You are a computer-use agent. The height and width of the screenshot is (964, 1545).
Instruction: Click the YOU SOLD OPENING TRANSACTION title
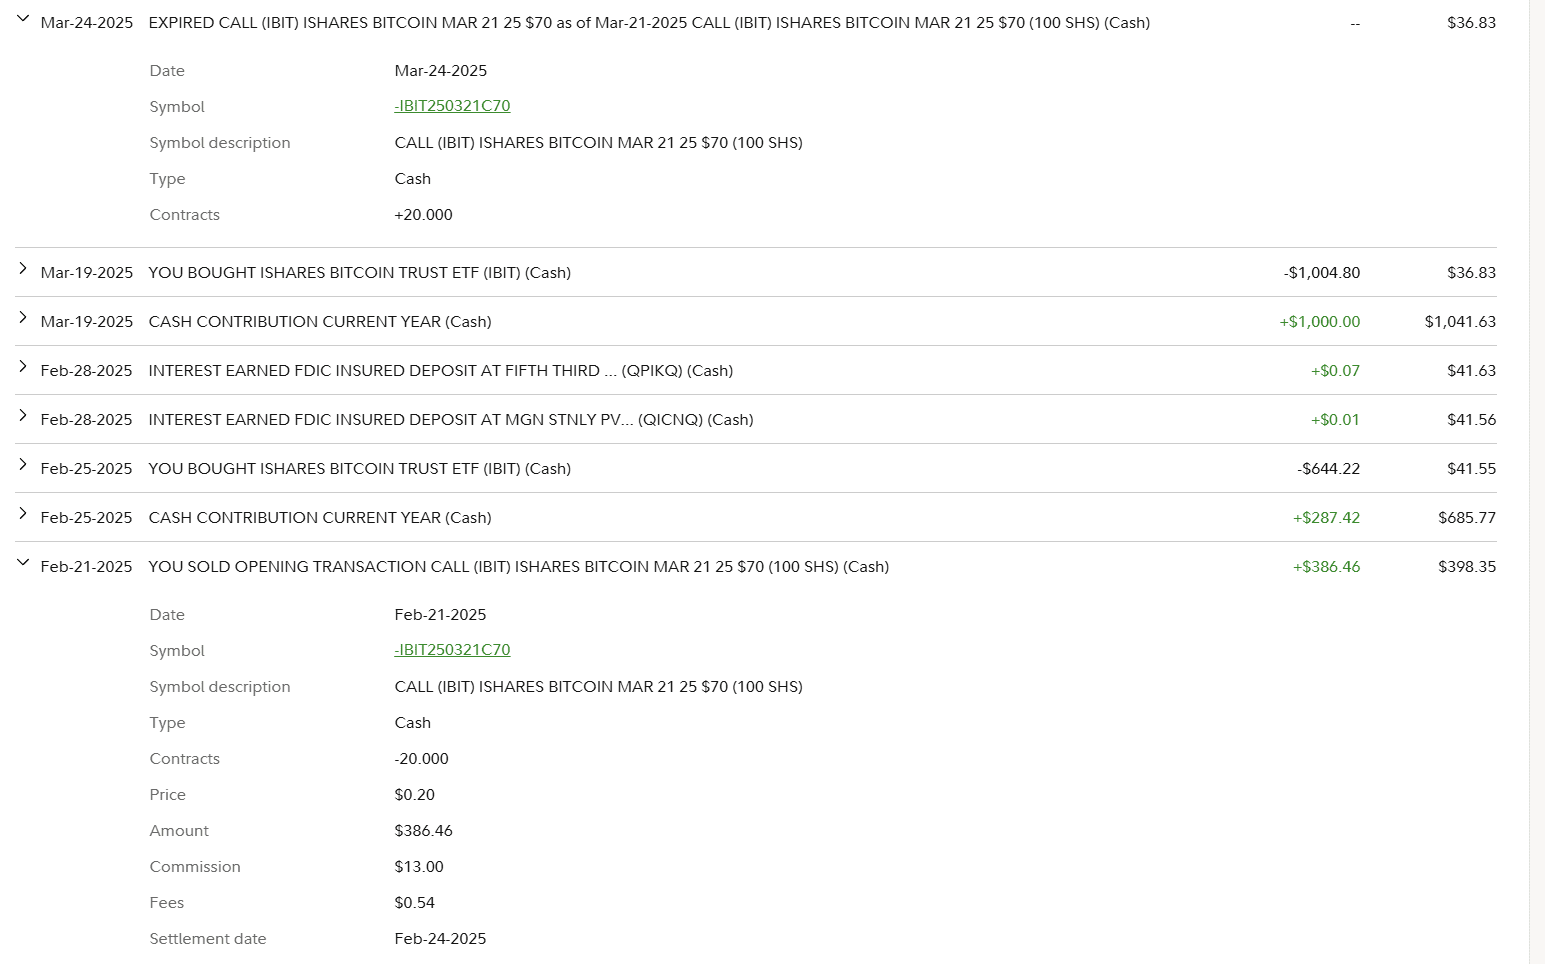point(518,567)
